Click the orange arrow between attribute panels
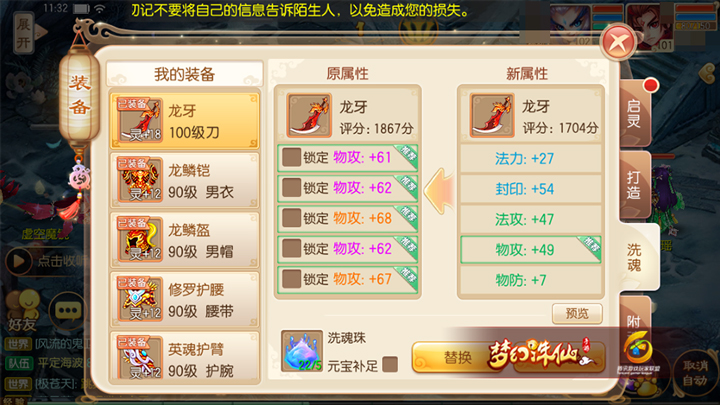Viewport: 720px width, 405px height. click(439, 191)
